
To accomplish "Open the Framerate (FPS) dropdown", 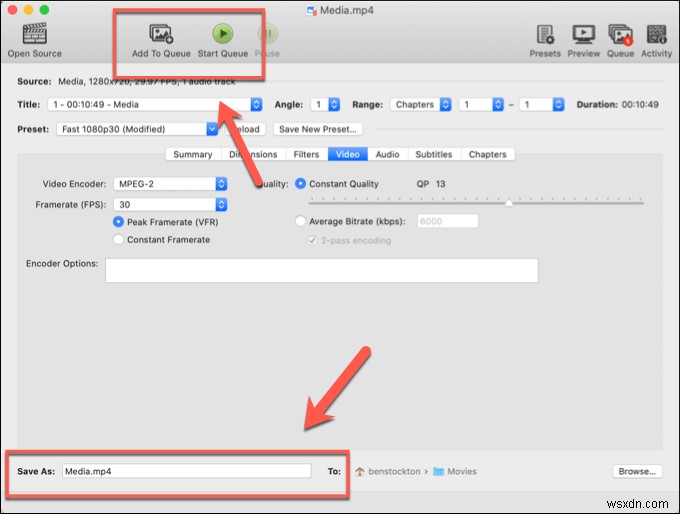I will pyautogui.click(x=170, y=205).
